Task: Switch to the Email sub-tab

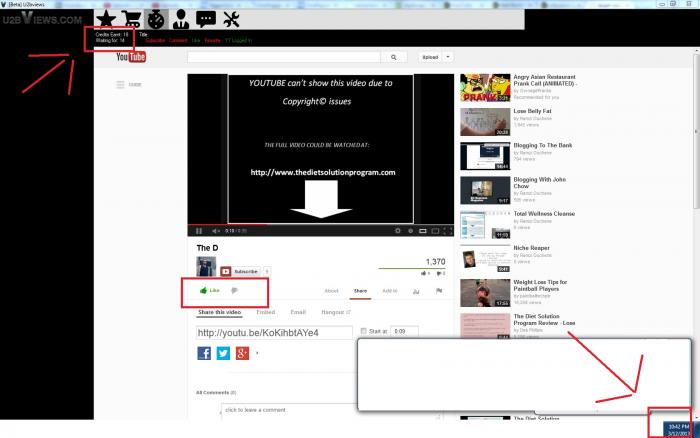Action: [298, 312]
